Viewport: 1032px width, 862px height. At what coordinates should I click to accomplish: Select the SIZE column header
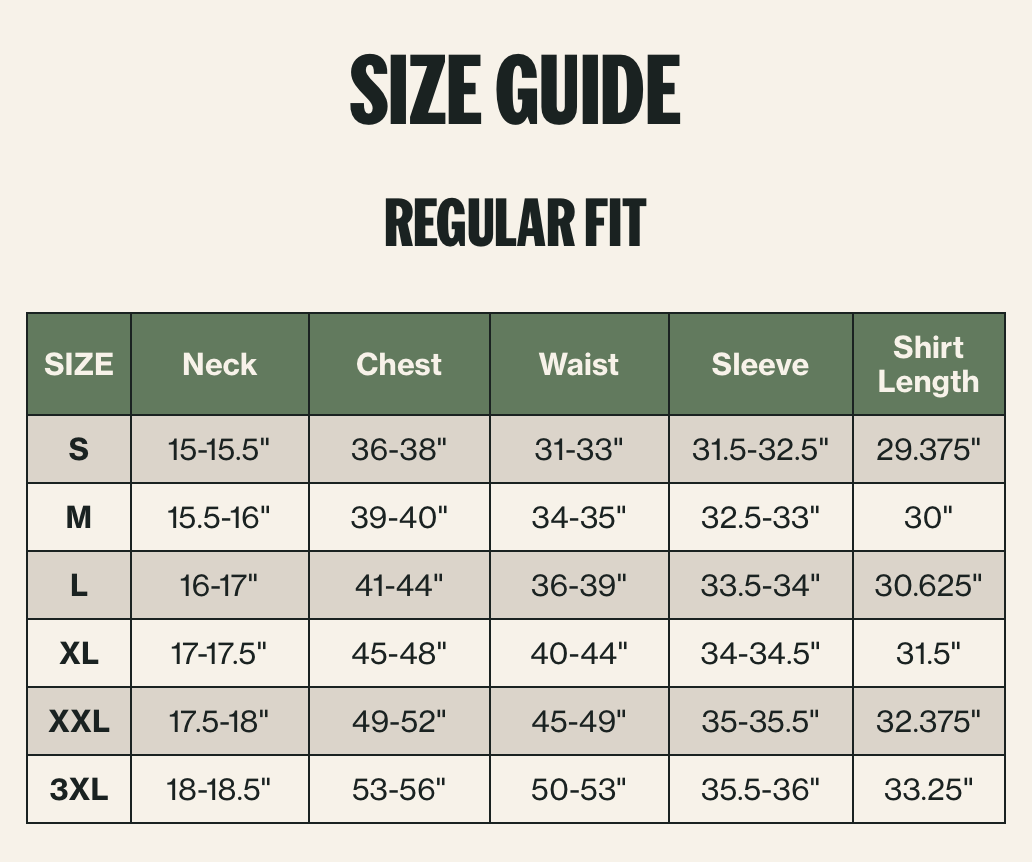click(x=79, y=365)
